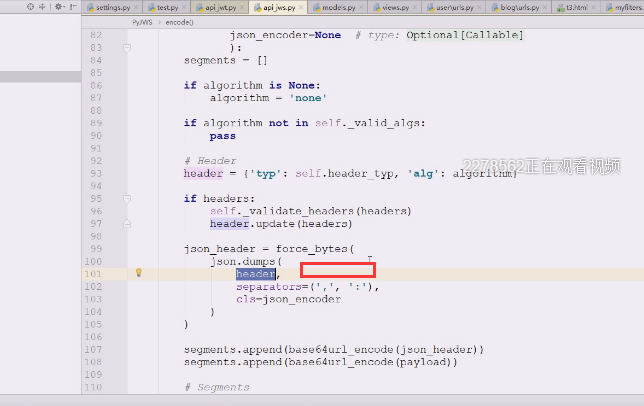Click 'self._validate_headers(headers)' text

tap(310, 211)
